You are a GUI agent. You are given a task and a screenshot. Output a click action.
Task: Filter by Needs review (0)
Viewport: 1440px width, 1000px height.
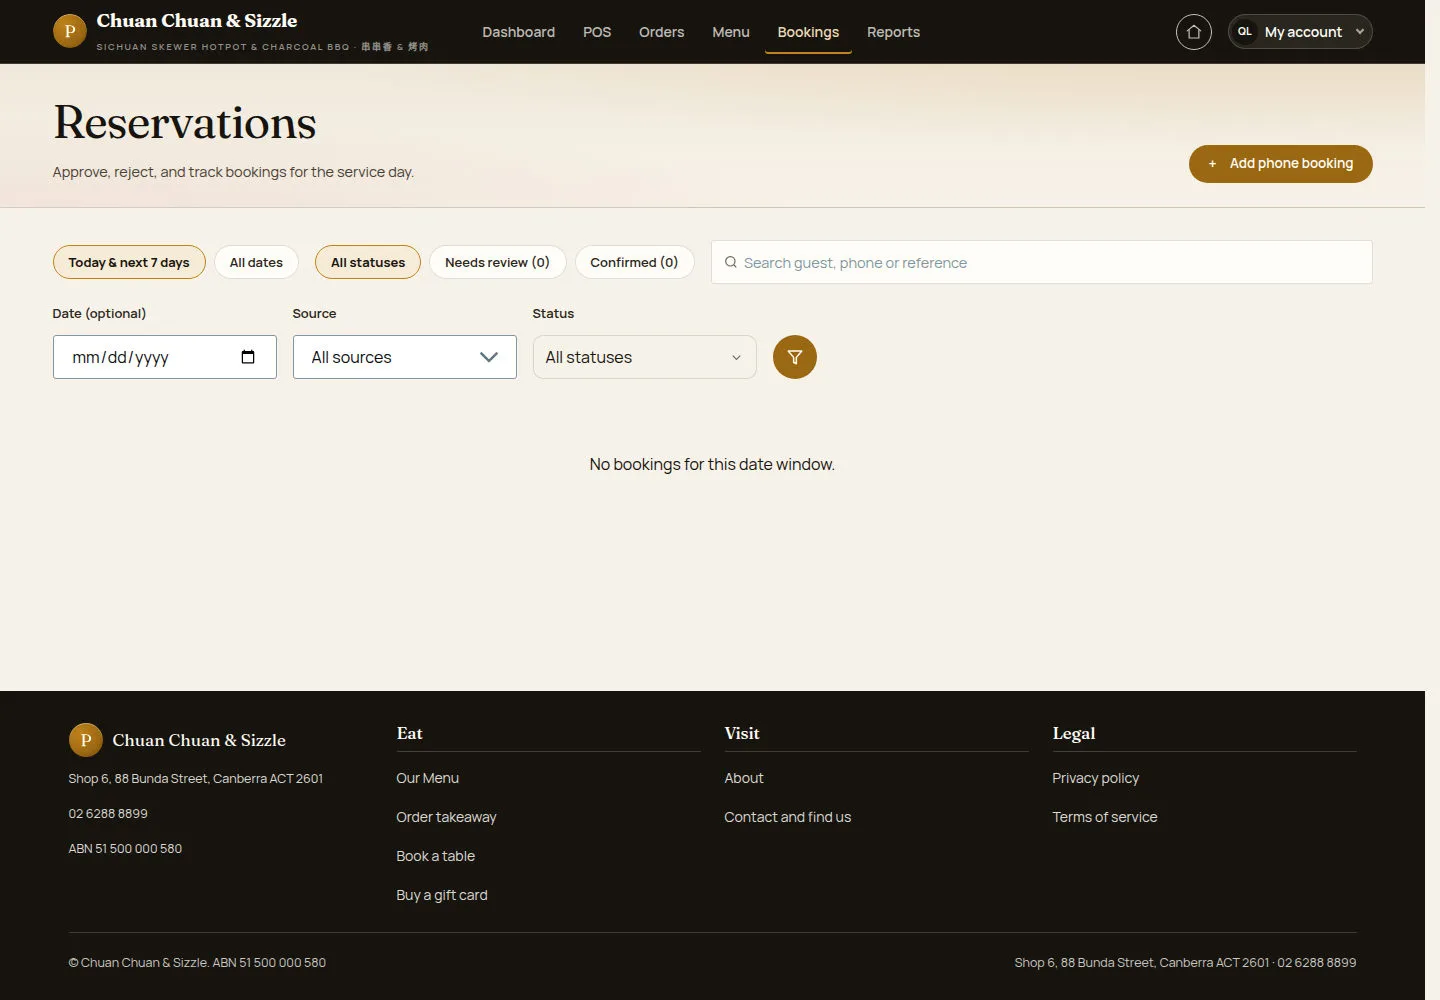click(x=497, y=262)
